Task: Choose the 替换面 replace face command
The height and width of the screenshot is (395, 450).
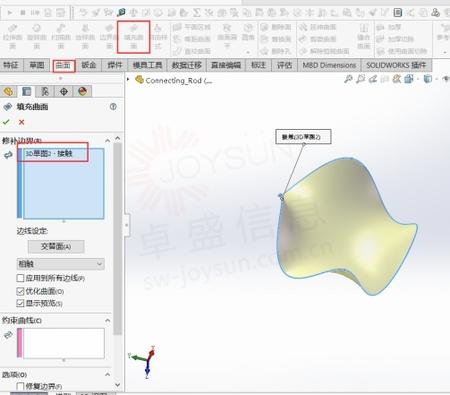Action: click(276, 39)
